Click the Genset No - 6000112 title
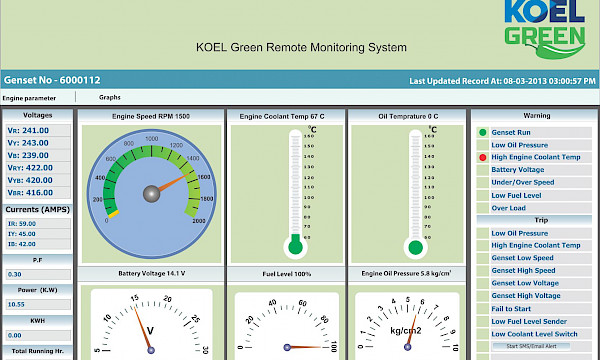The height and width of the screenshot is (360, 600). coord(52,80)
